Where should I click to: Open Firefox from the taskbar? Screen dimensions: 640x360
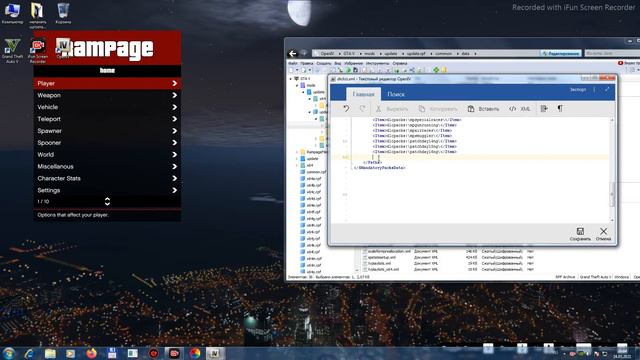pyautogui.click(x=91, y=353)
